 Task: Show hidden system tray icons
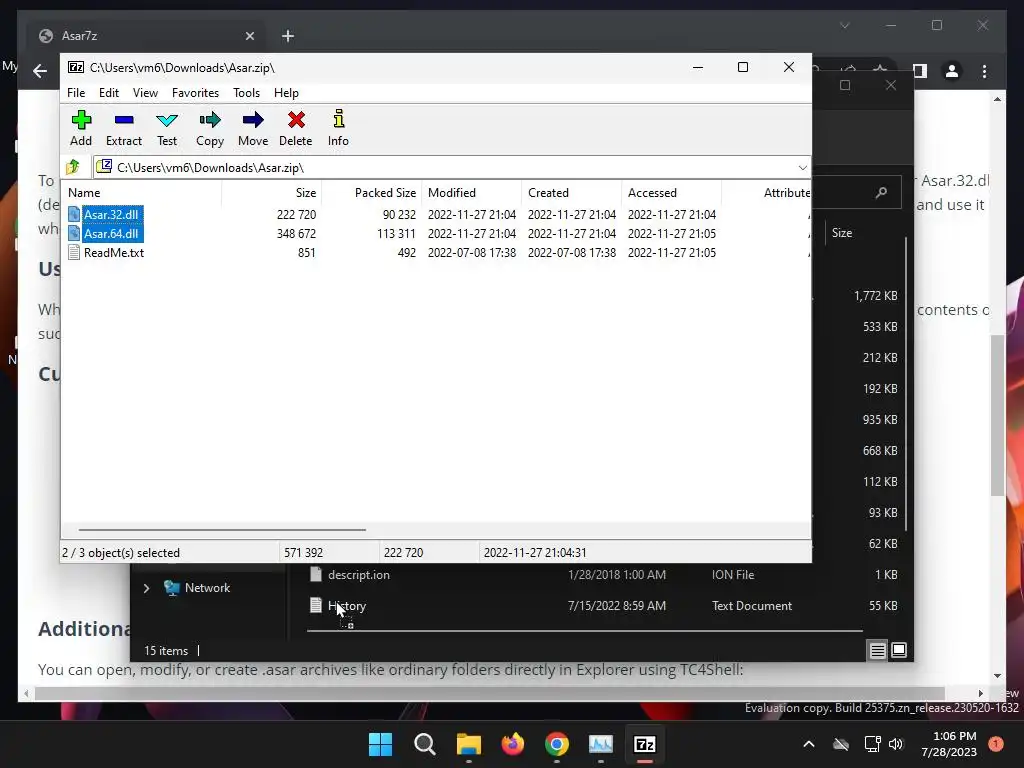[x=808, y=744]
